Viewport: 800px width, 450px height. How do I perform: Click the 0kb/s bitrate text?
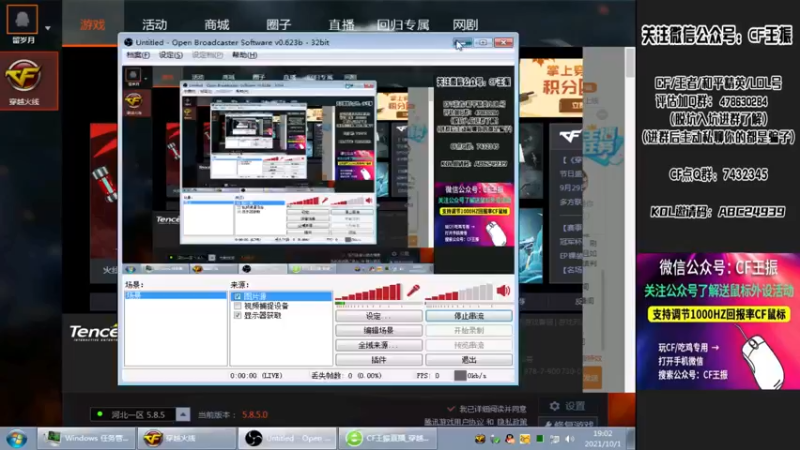[477, 376]
